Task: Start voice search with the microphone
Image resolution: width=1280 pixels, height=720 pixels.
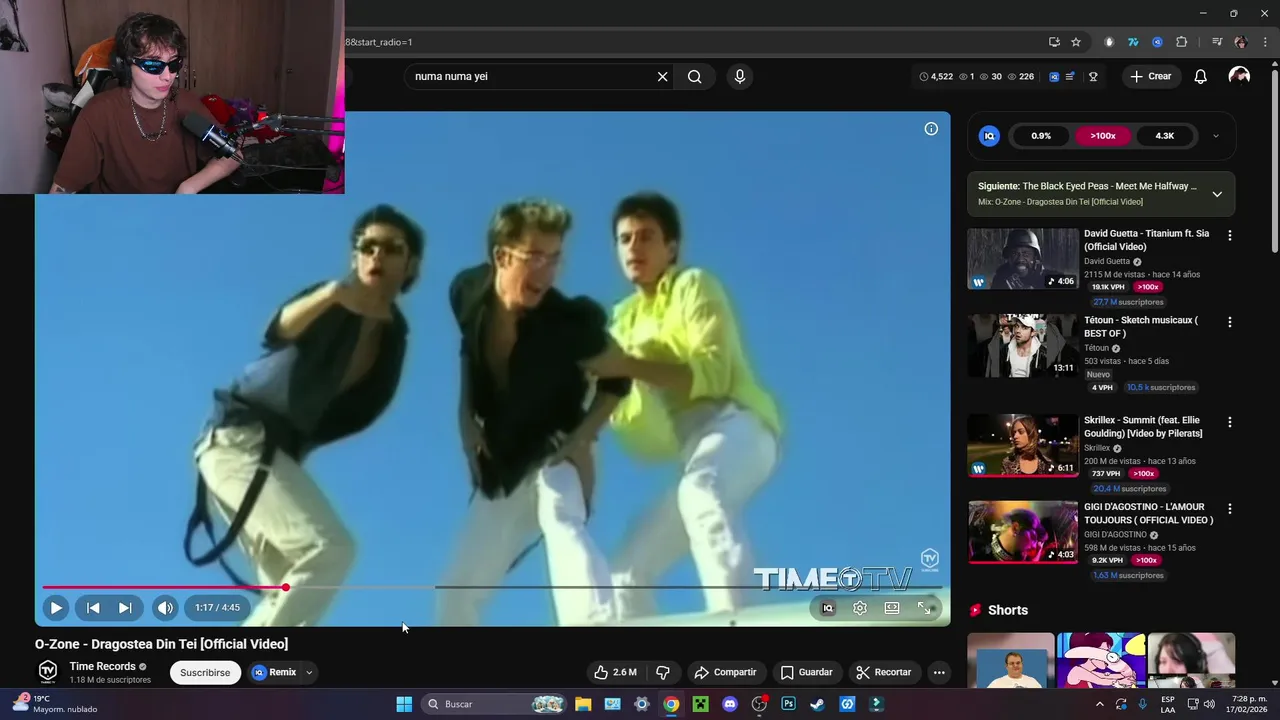Action: click(x=740, y=76)
